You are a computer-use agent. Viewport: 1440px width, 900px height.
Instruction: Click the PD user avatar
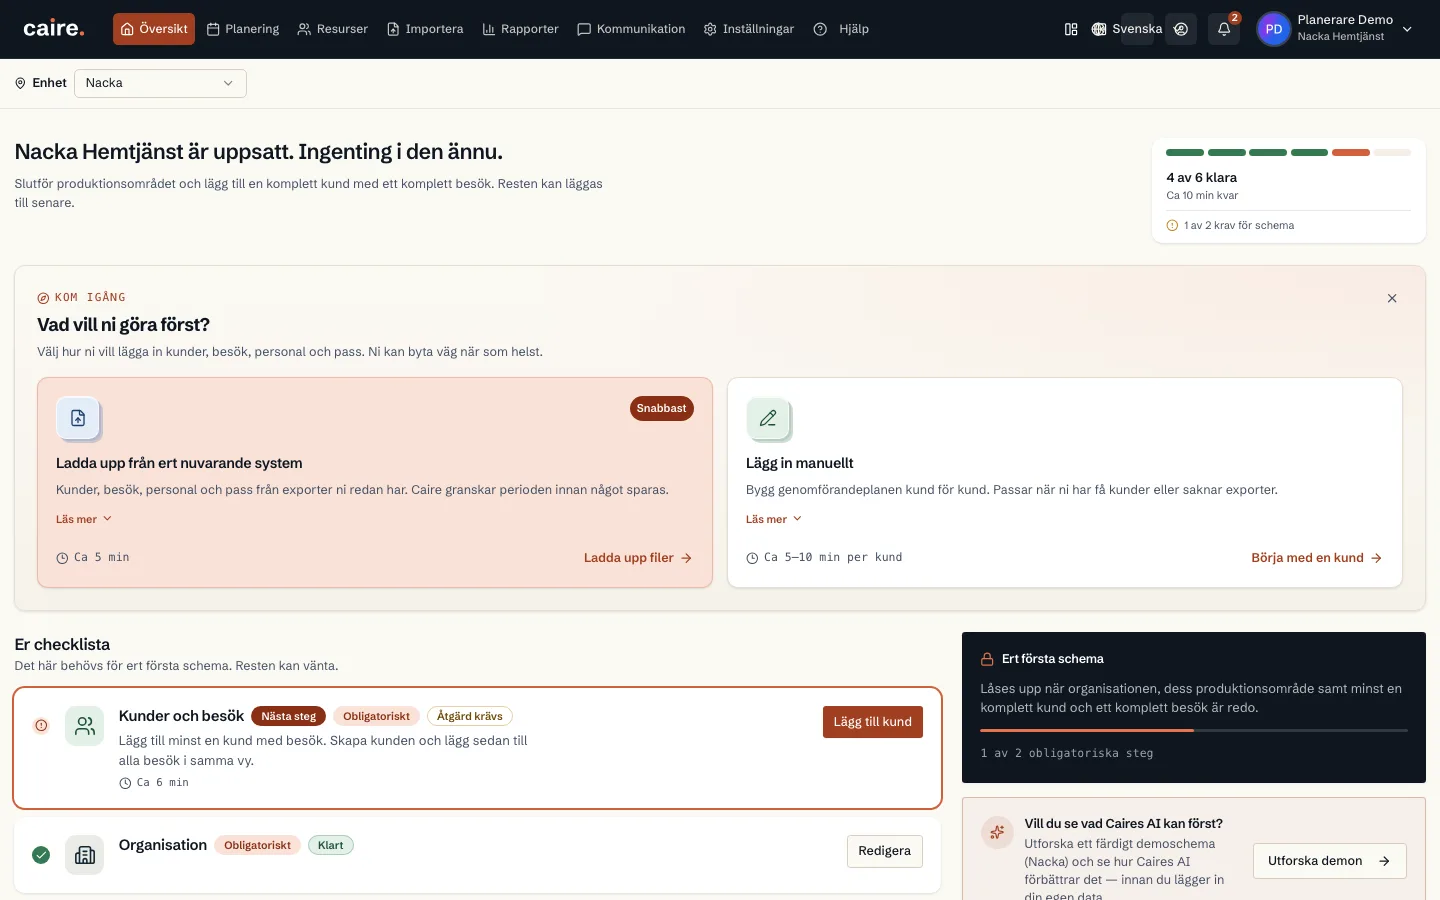[x=1273, y=29]
